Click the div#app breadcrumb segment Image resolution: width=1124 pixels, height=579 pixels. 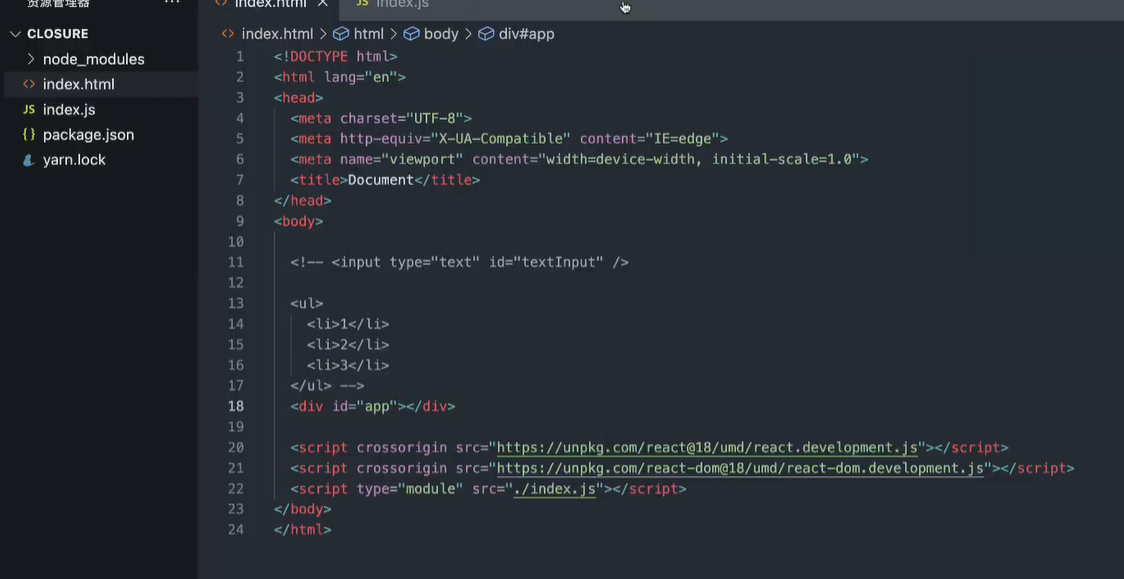coord(526,34)
